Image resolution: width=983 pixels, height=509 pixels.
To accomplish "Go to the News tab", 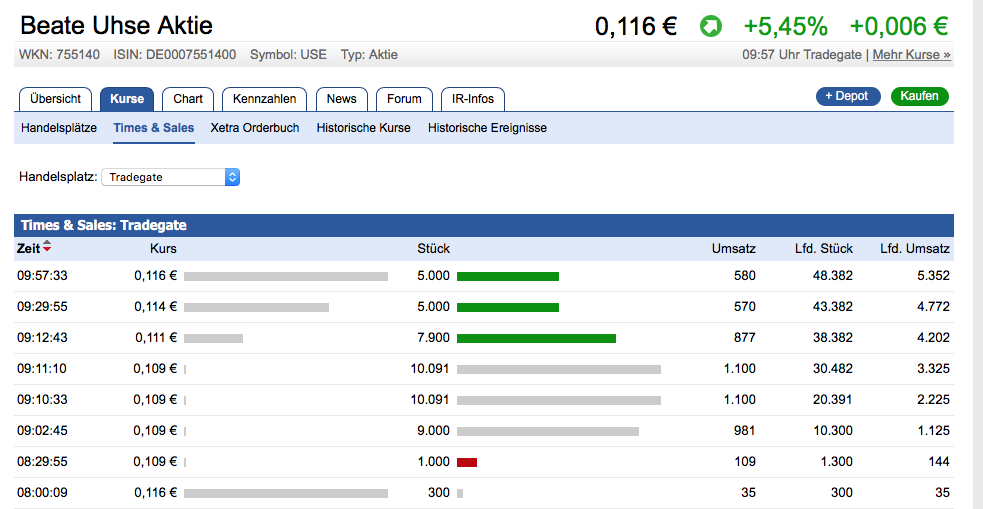I will tap(342, 98).
